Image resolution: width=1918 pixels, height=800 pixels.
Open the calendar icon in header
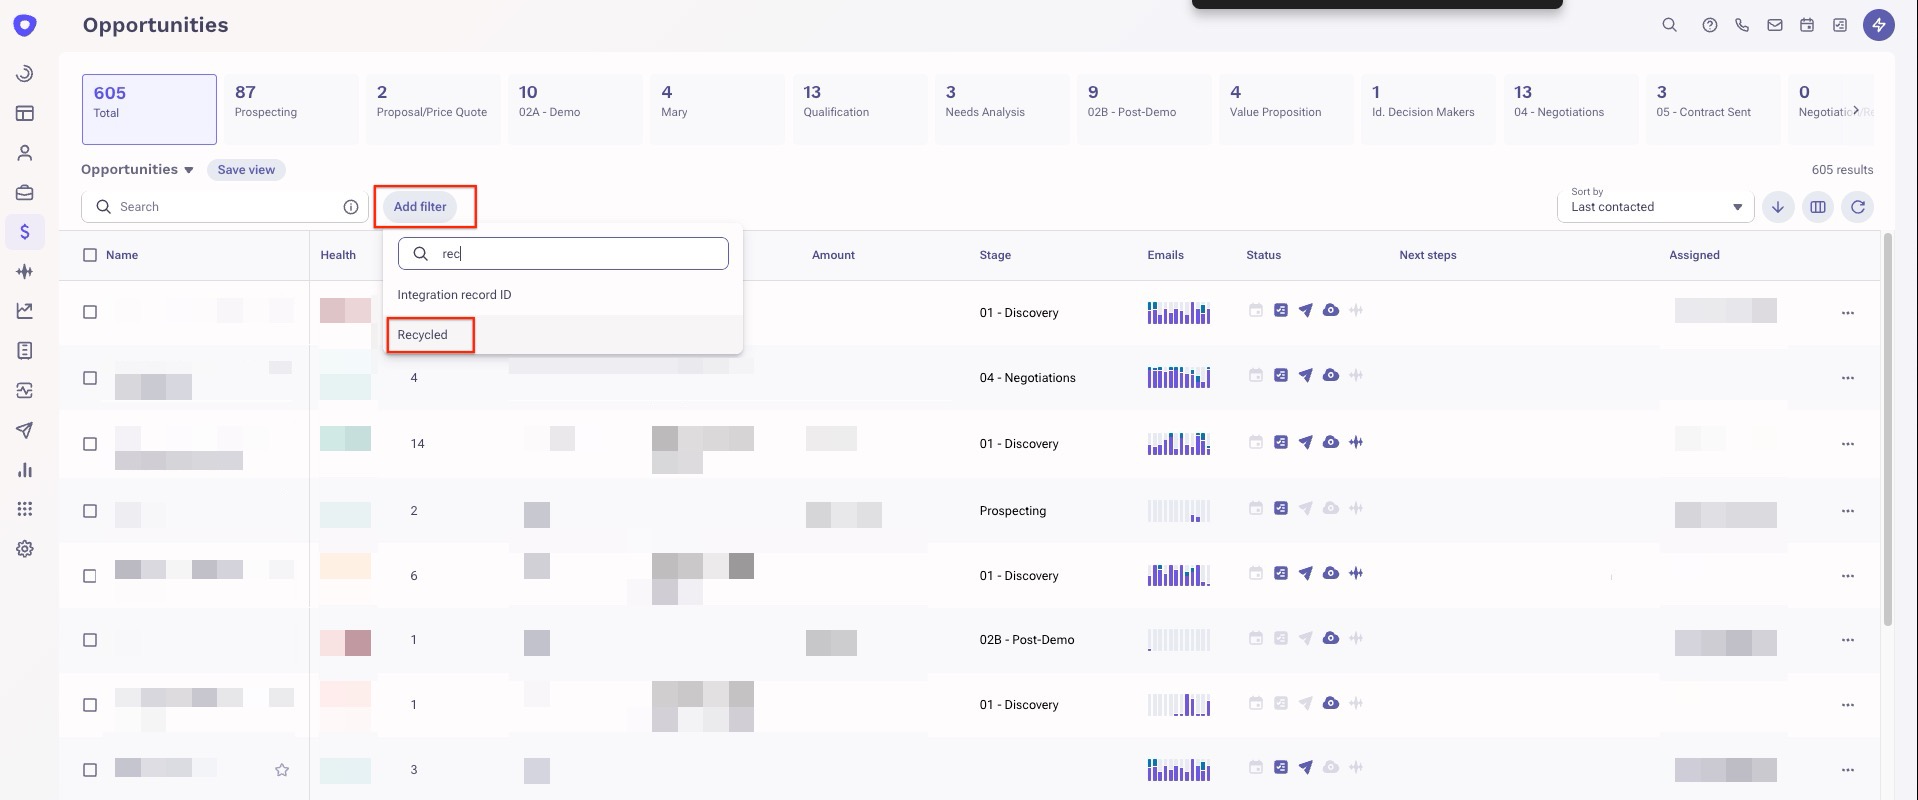coord(1807,25)
